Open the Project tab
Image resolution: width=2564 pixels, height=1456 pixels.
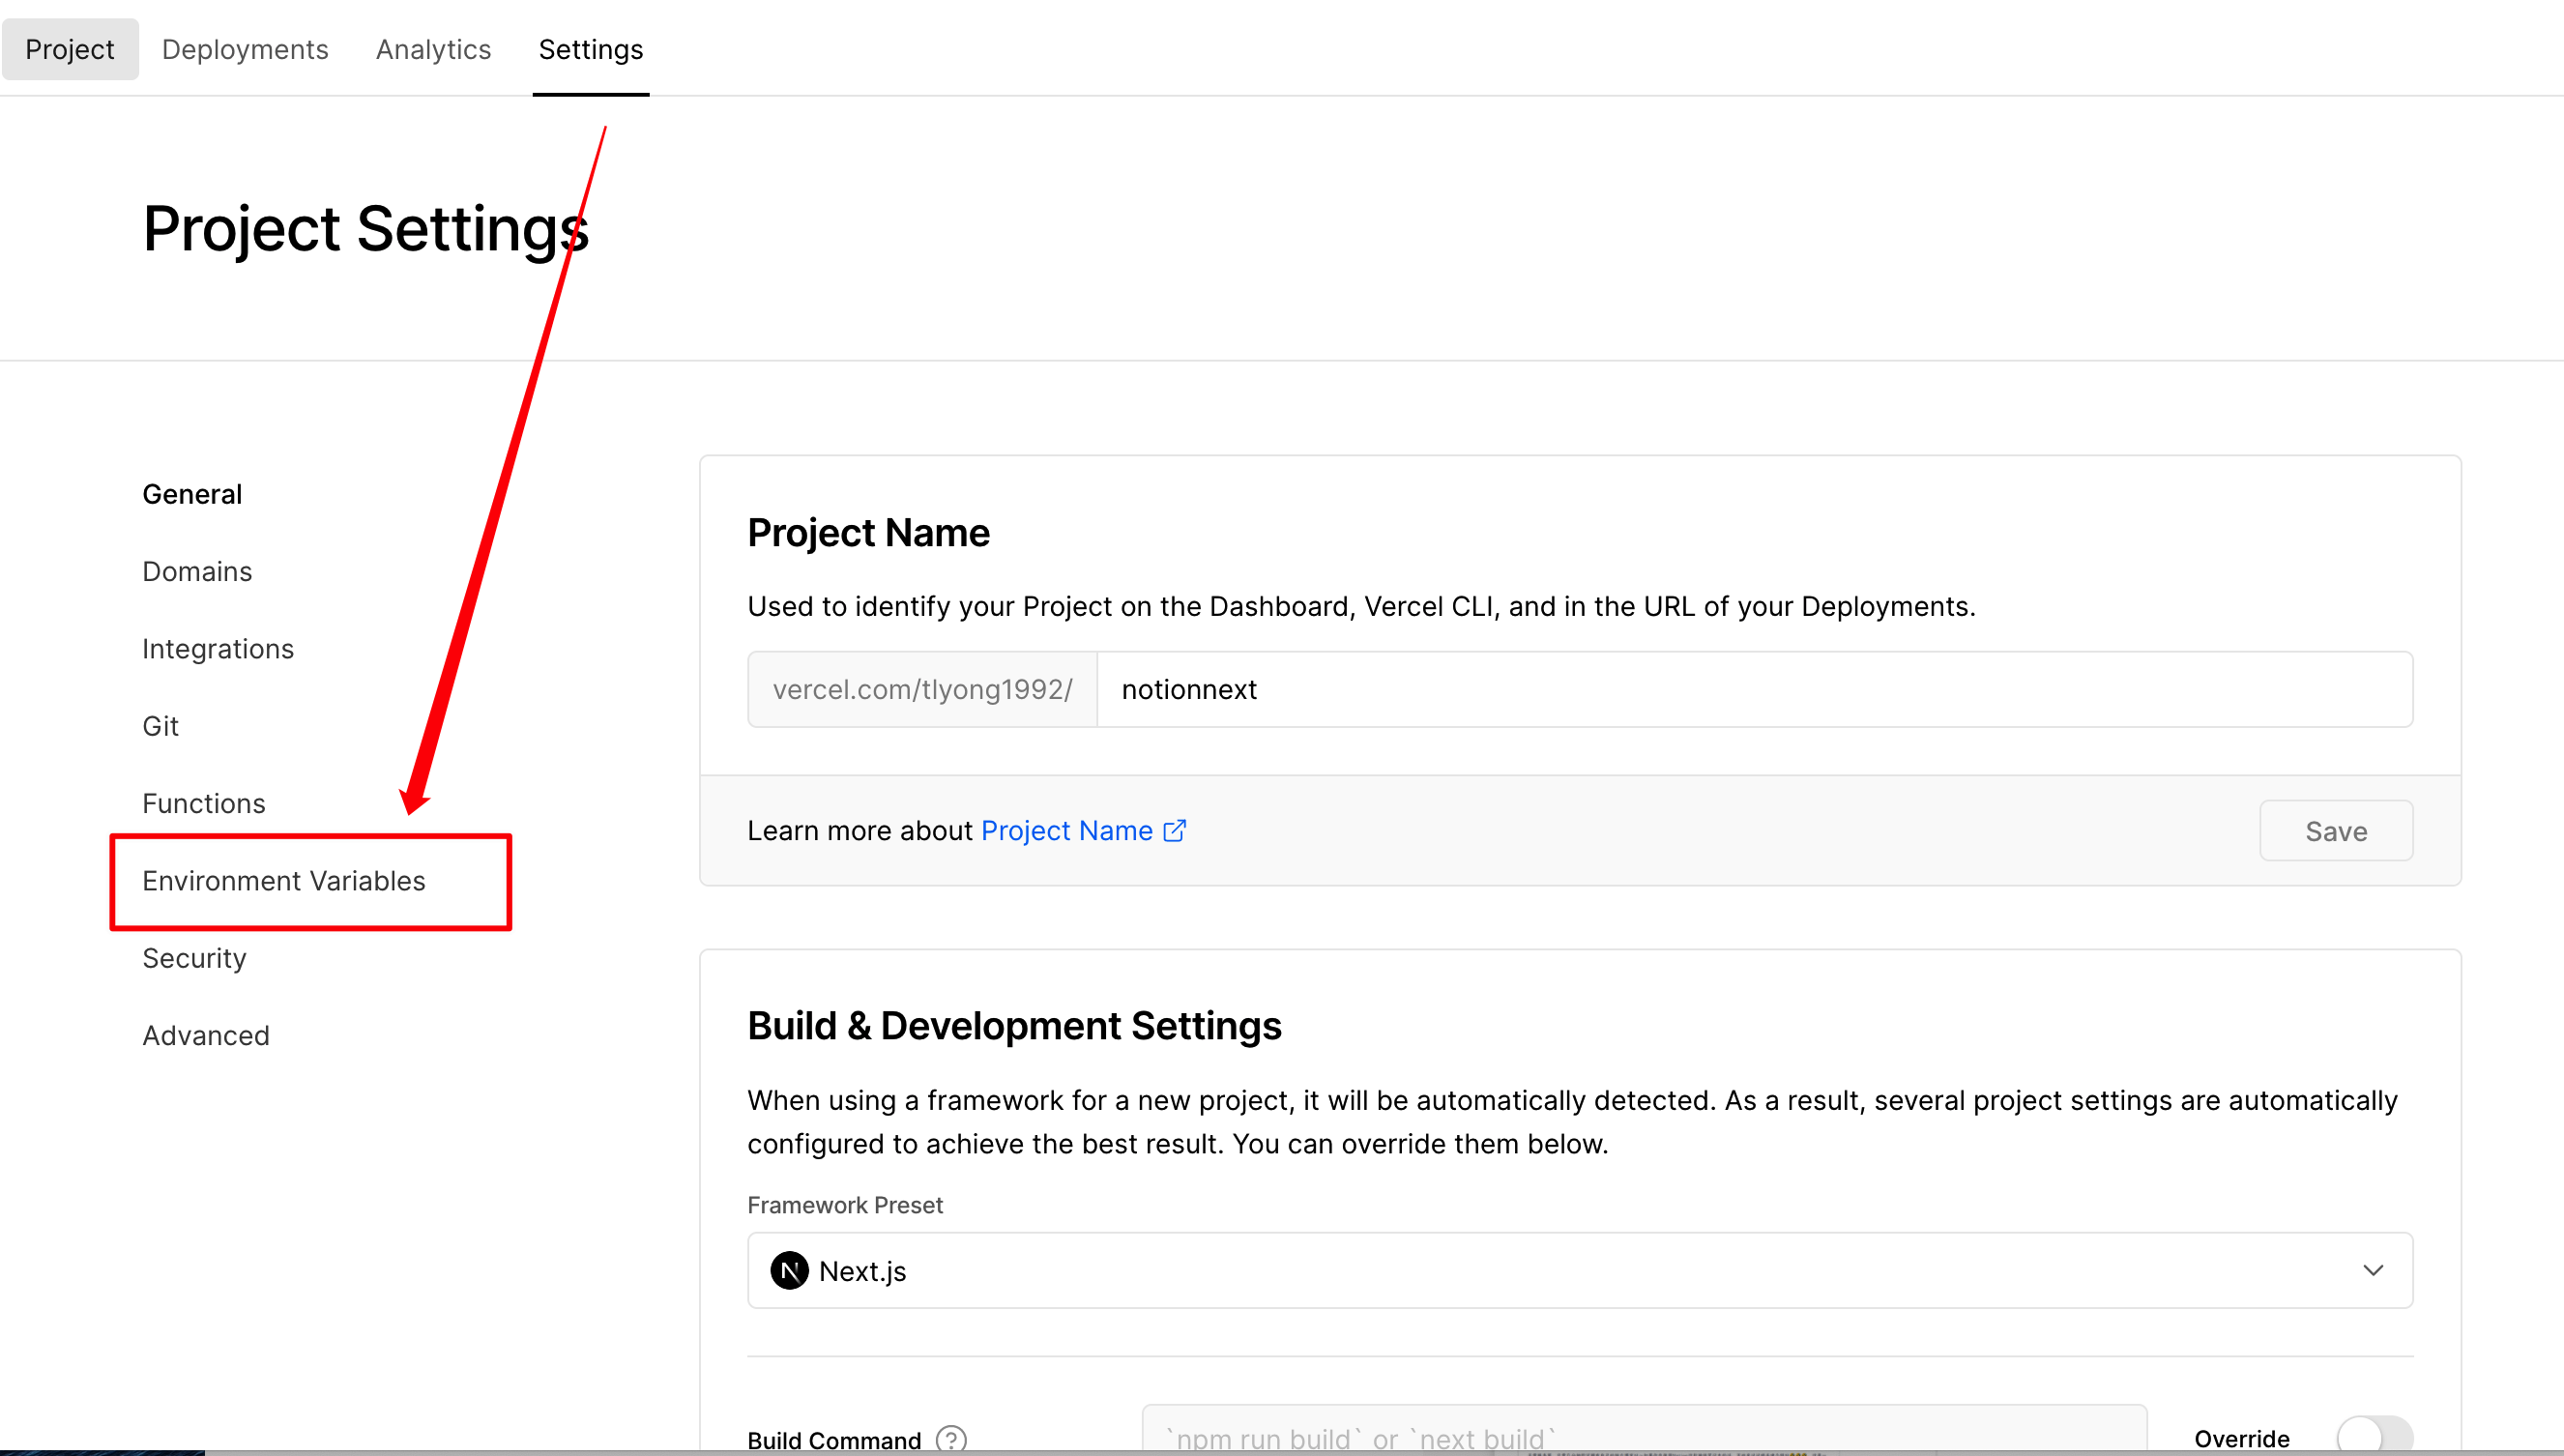tap(70, 49)
